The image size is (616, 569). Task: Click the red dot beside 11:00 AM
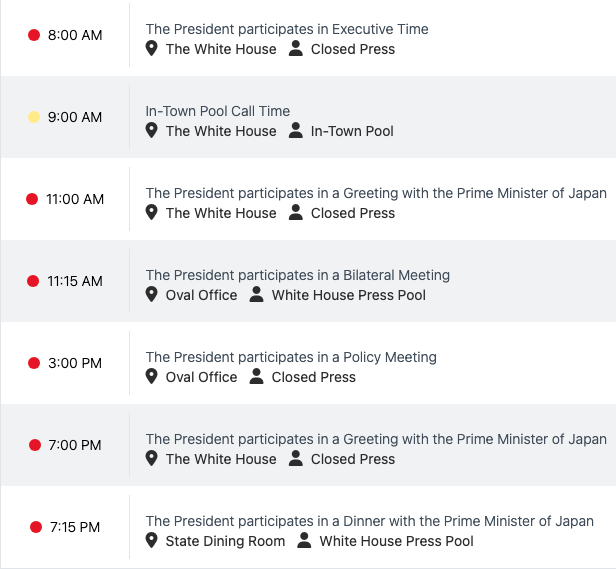pyautogui.click(x=32, y=199)
